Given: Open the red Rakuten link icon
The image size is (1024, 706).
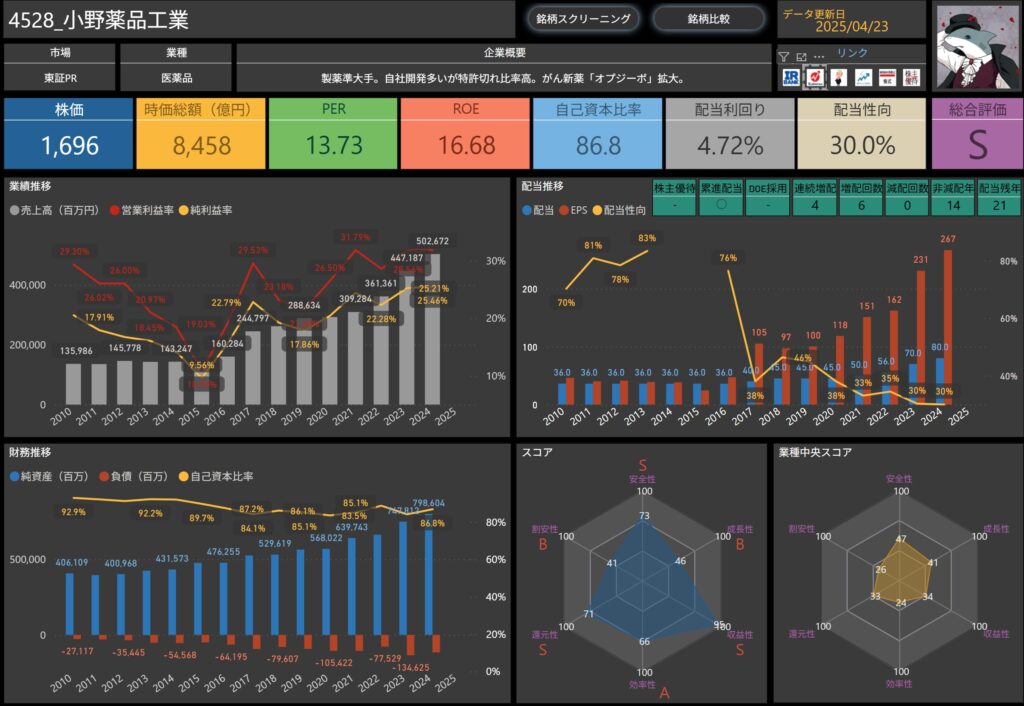Looking at the screenshot, I should (814, 78).
